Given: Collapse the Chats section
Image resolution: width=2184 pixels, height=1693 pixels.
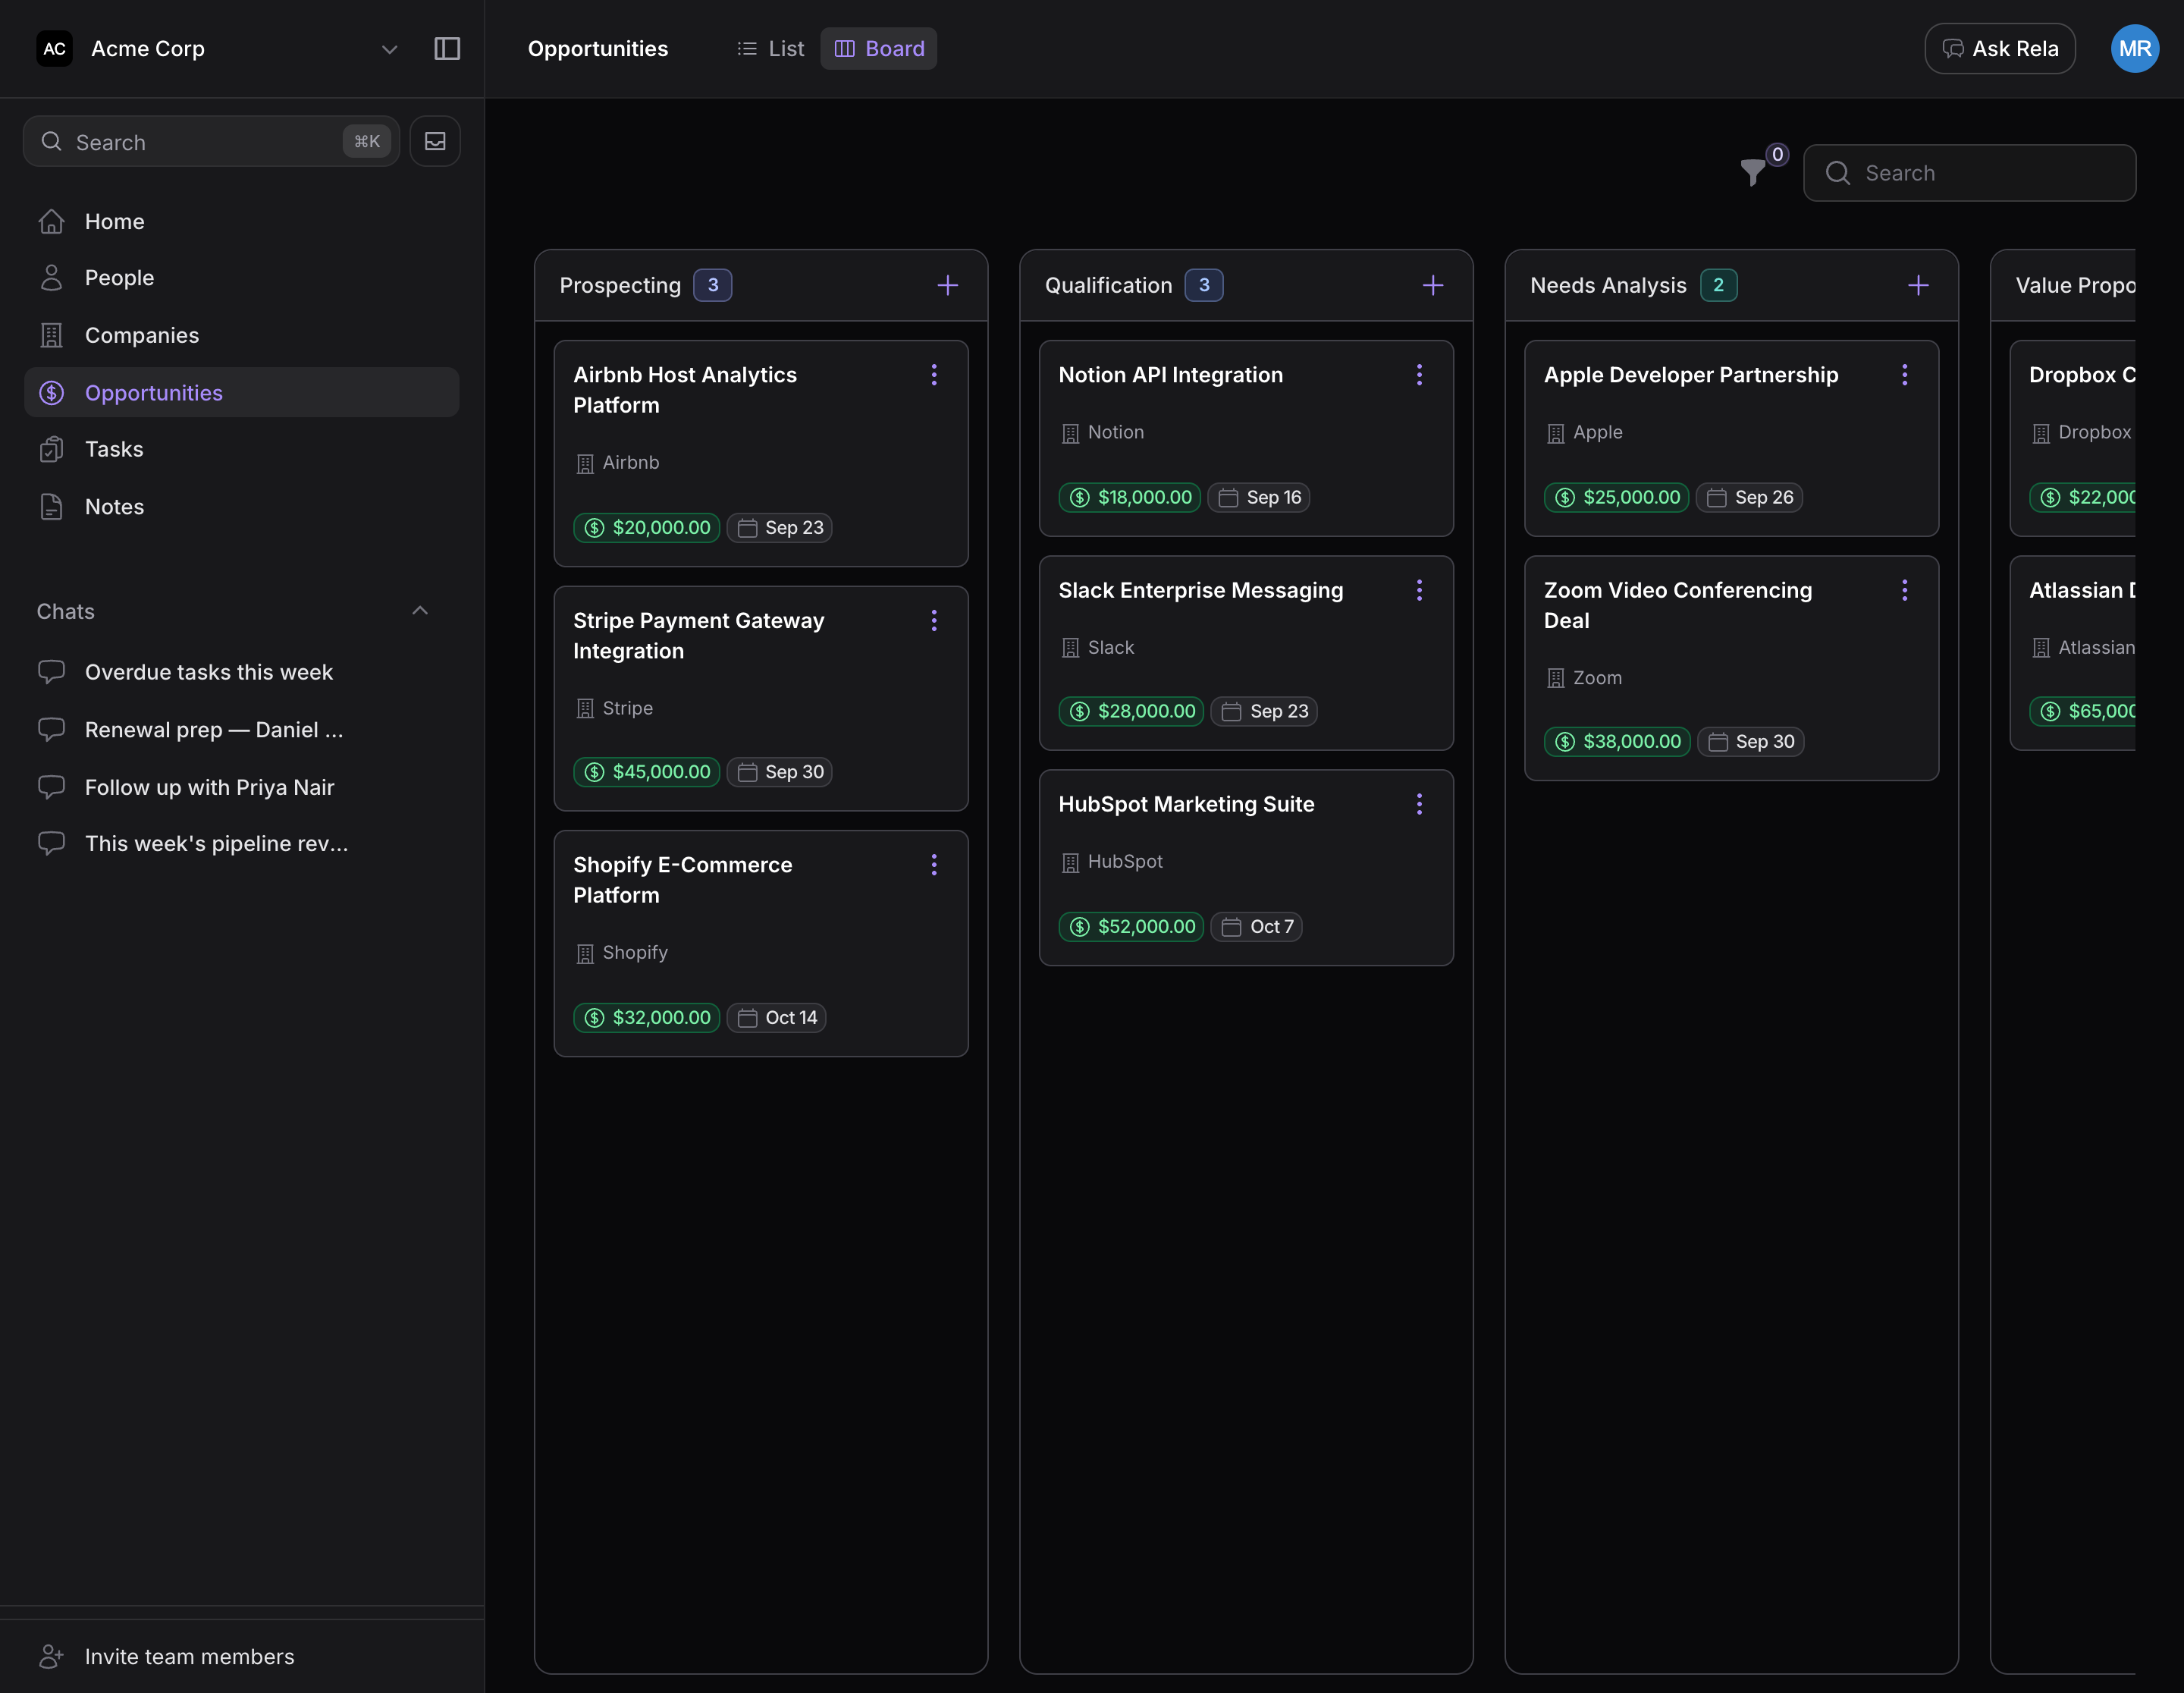Looking at the screenshot, I should pos(420,611).
